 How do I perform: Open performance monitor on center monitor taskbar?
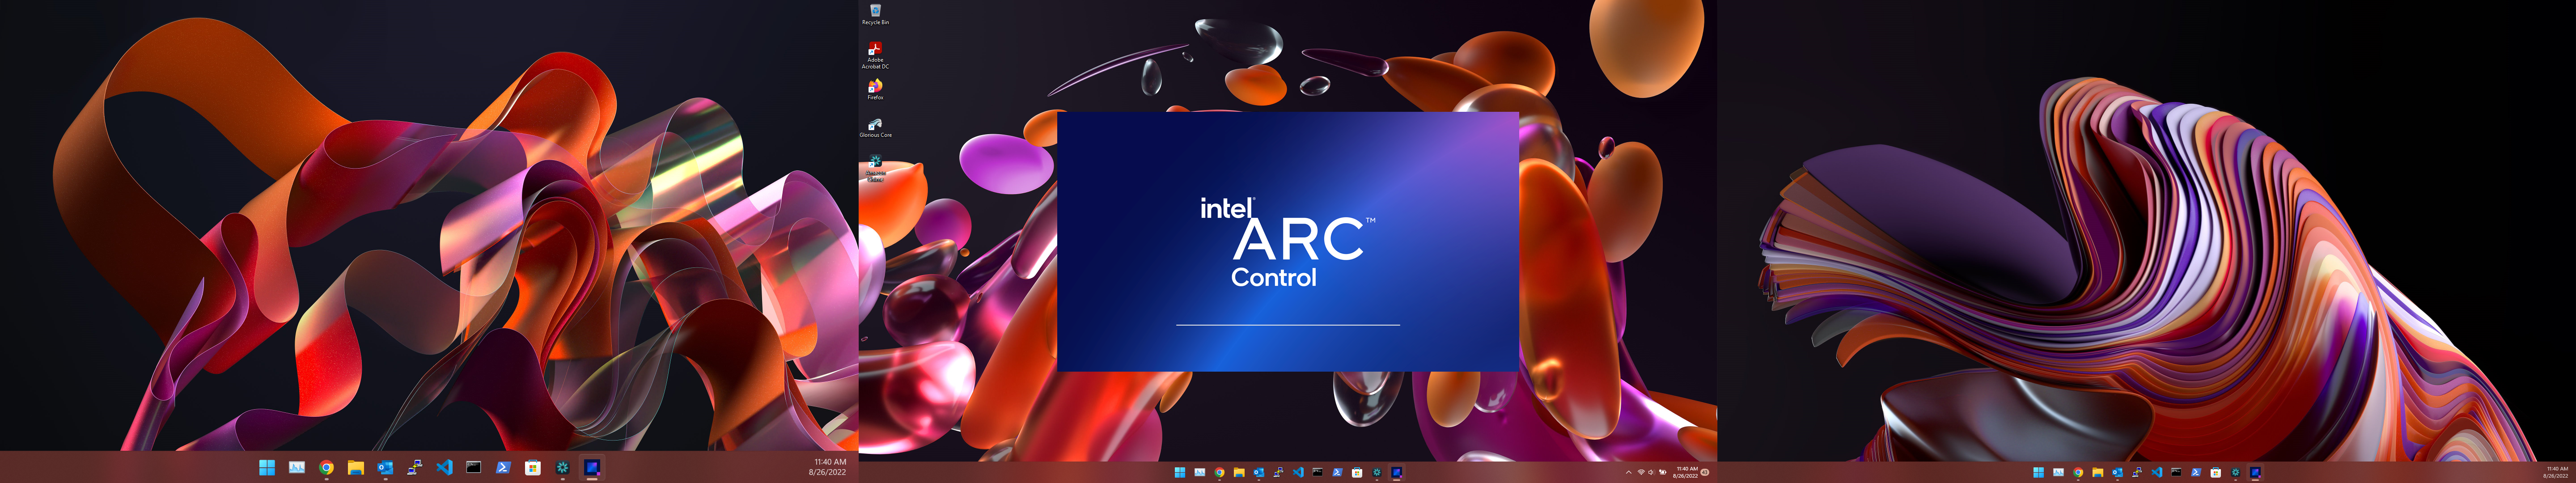coord(1200,472)
